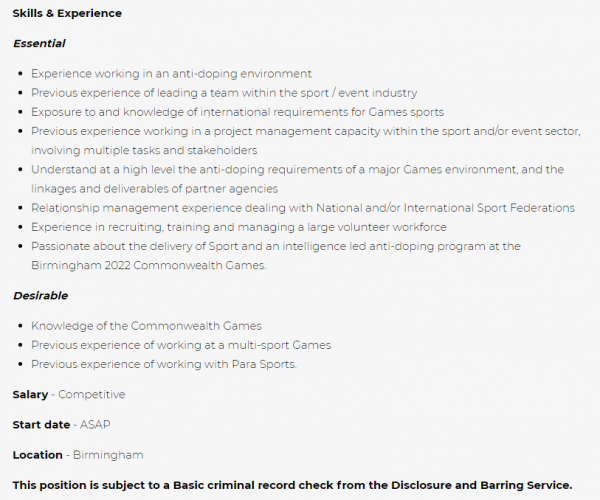Click the 'Skills & Experience' heading
This screenshot has height=500, width=600.
67,13
